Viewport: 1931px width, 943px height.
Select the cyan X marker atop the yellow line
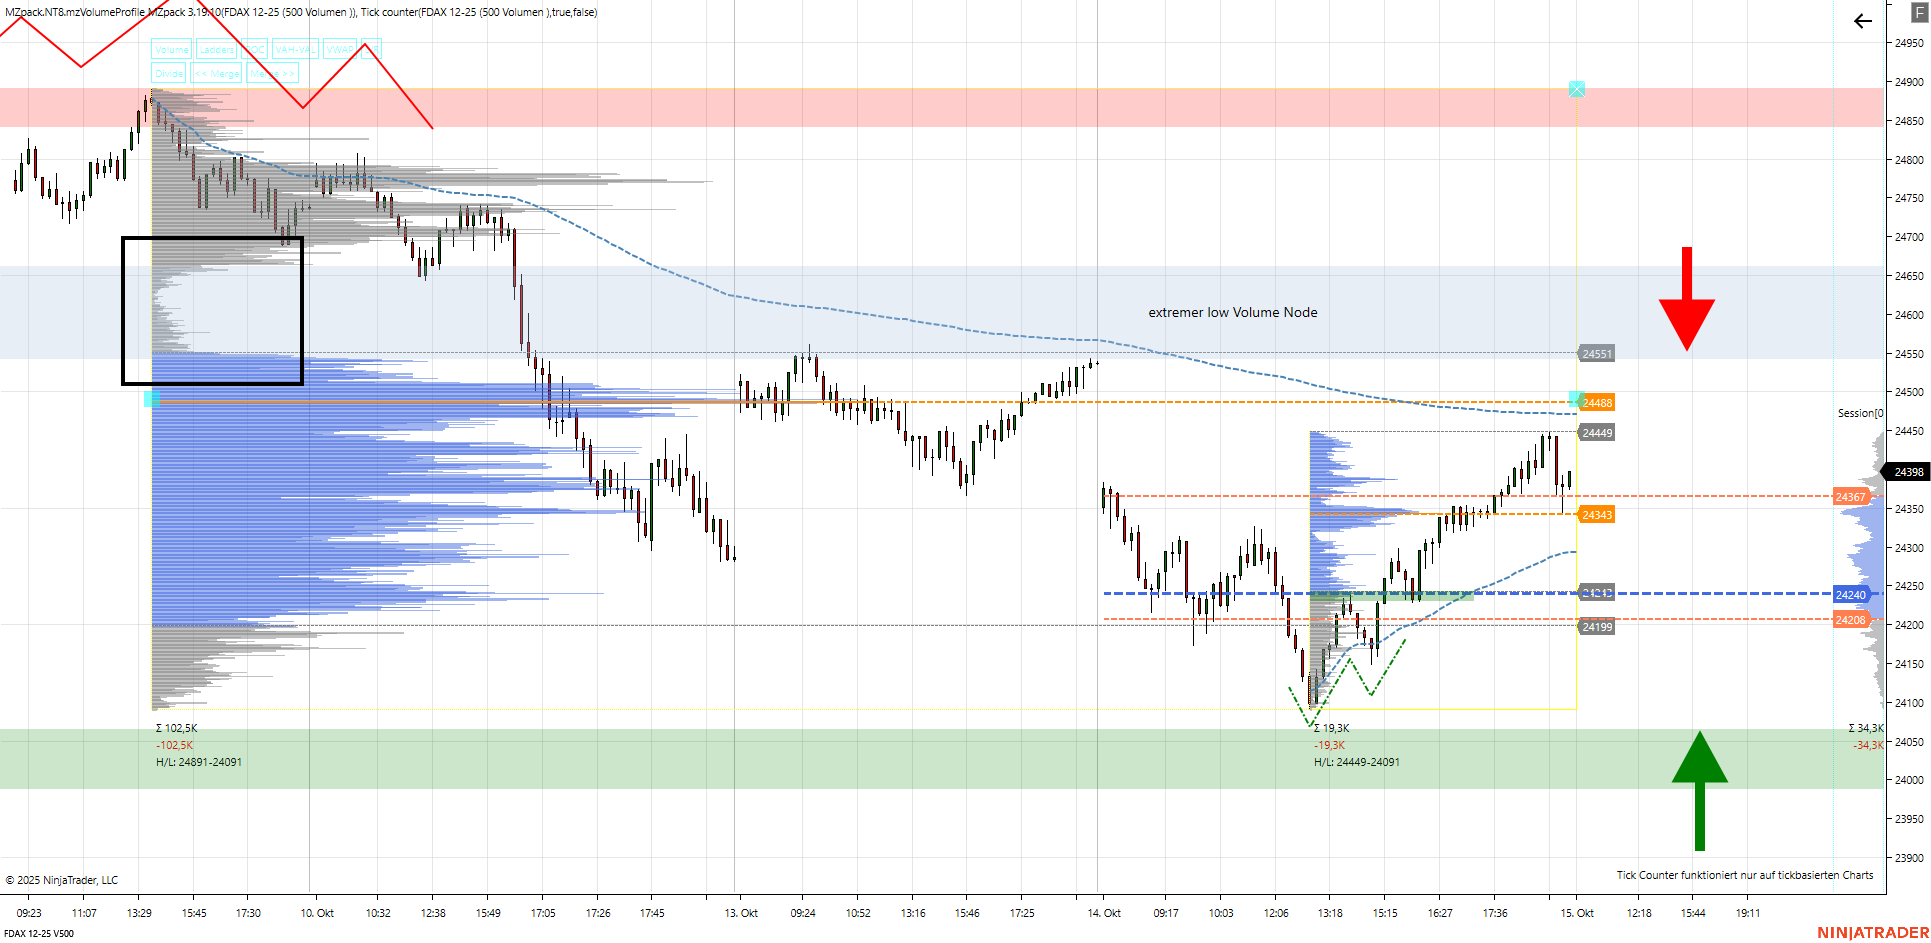click(1577, 90)
